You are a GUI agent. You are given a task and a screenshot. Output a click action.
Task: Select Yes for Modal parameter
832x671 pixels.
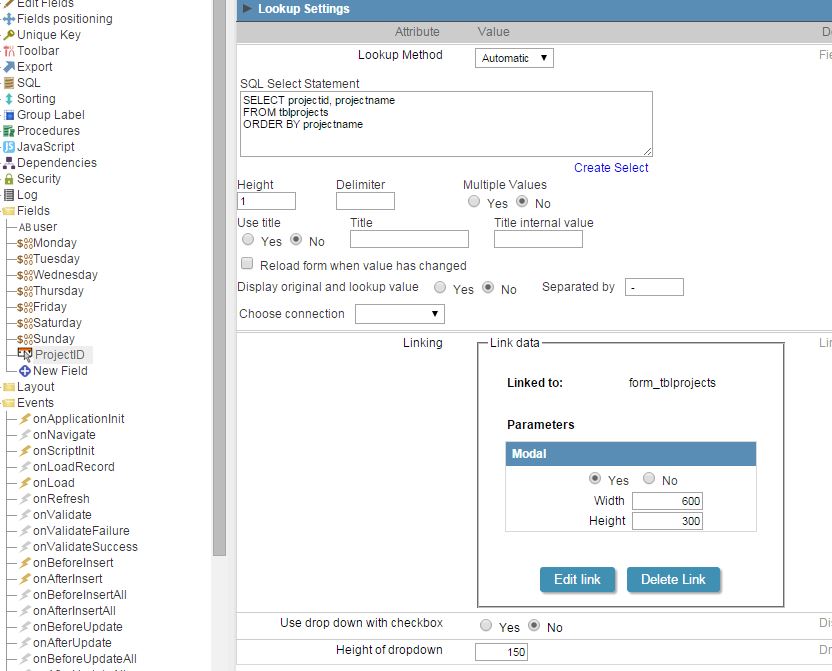(x=595, y=478)
